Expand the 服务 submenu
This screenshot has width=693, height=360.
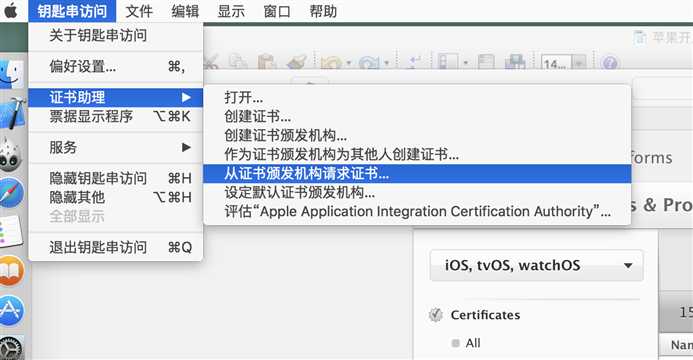point(116,147)
